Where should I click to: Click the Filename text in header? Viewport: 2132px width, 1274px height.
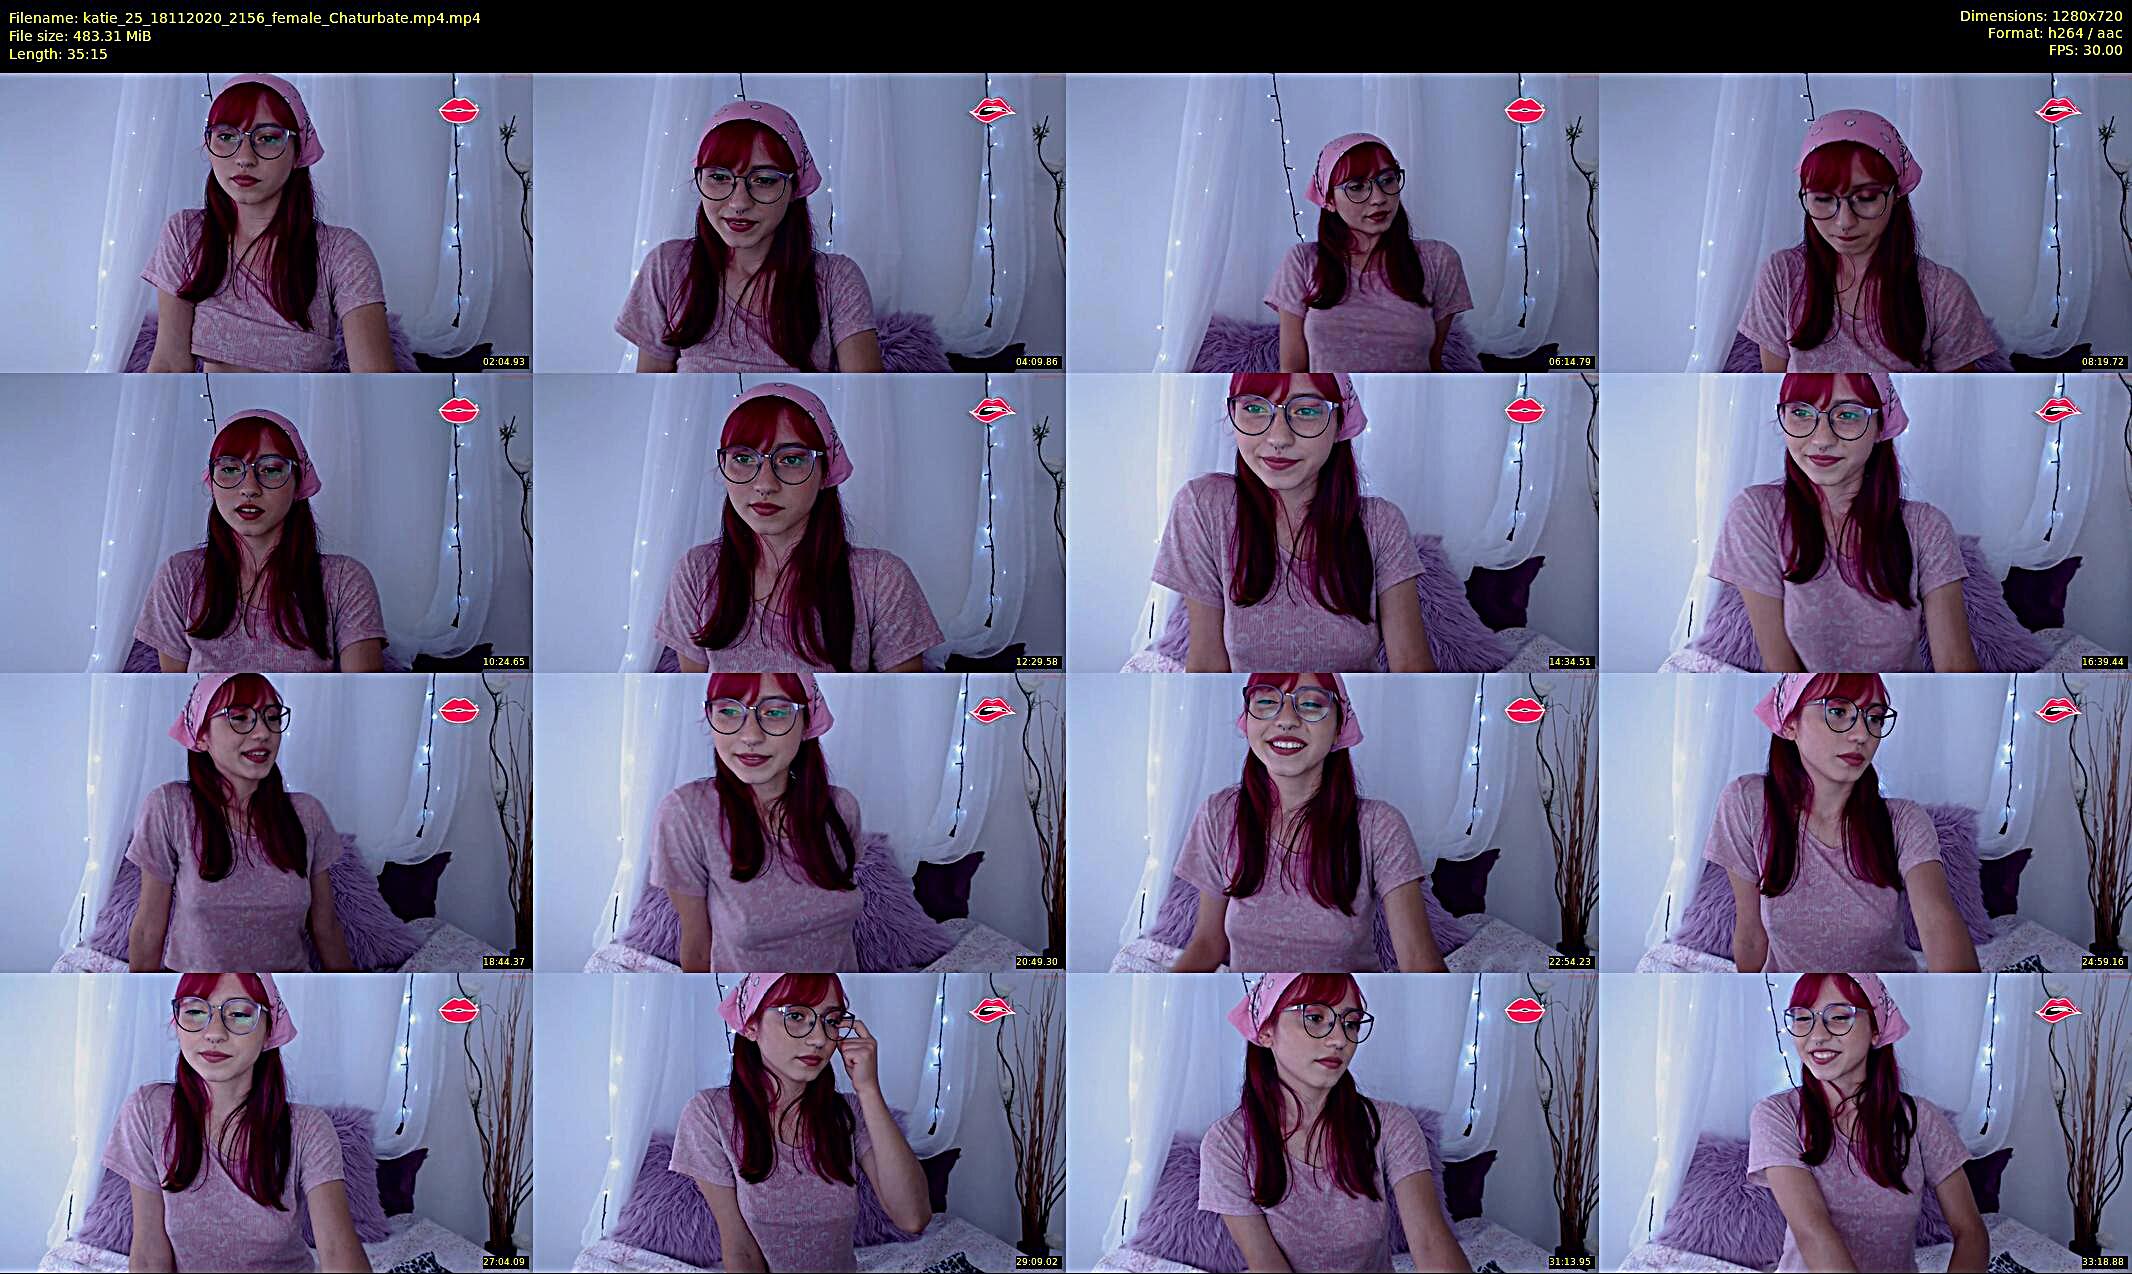coord(245,17)
